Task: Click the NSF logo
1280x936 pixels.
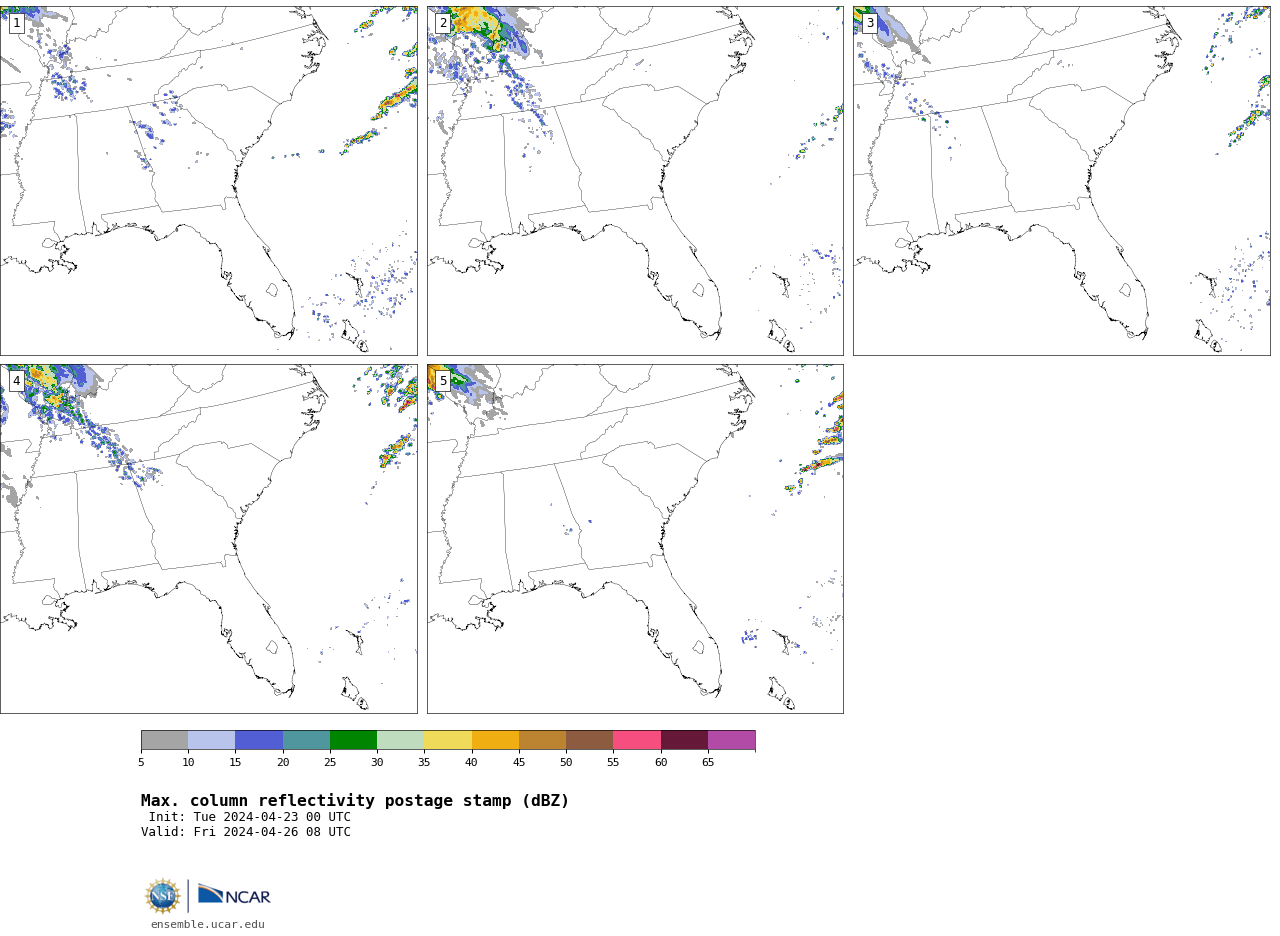Action: coord(163,896)
